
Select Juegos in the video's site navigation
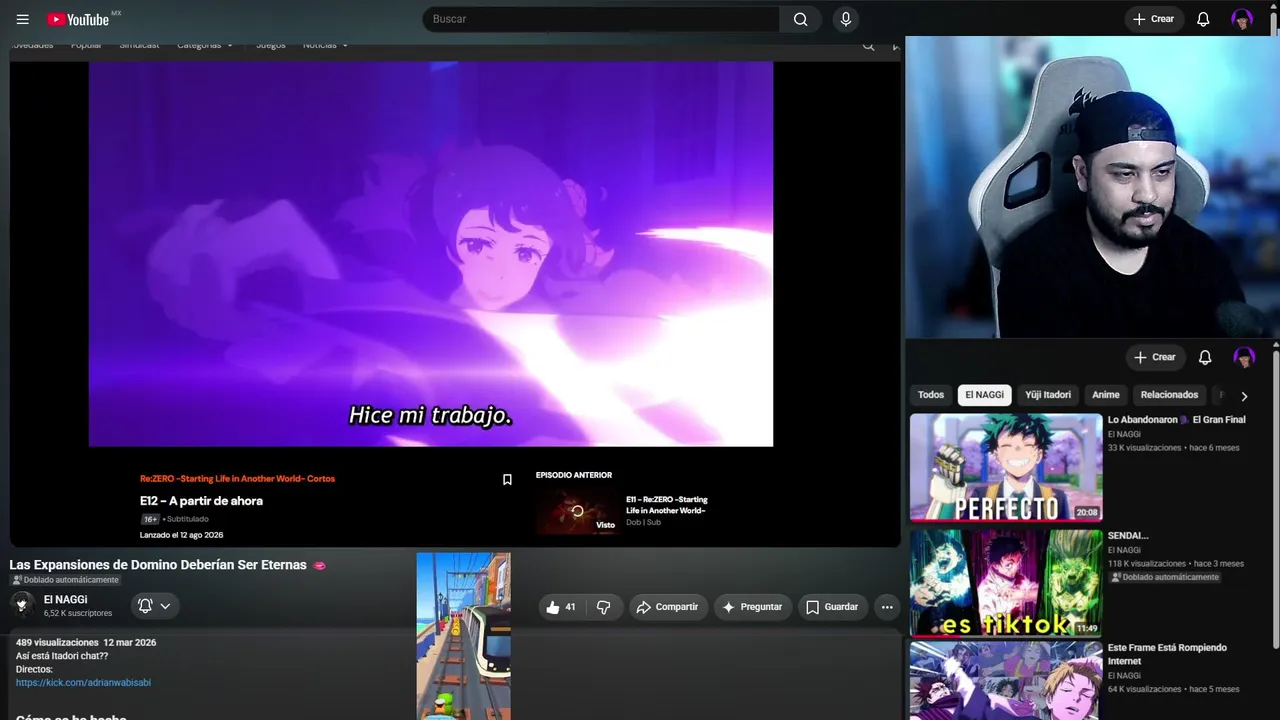(x=270, y=45)
